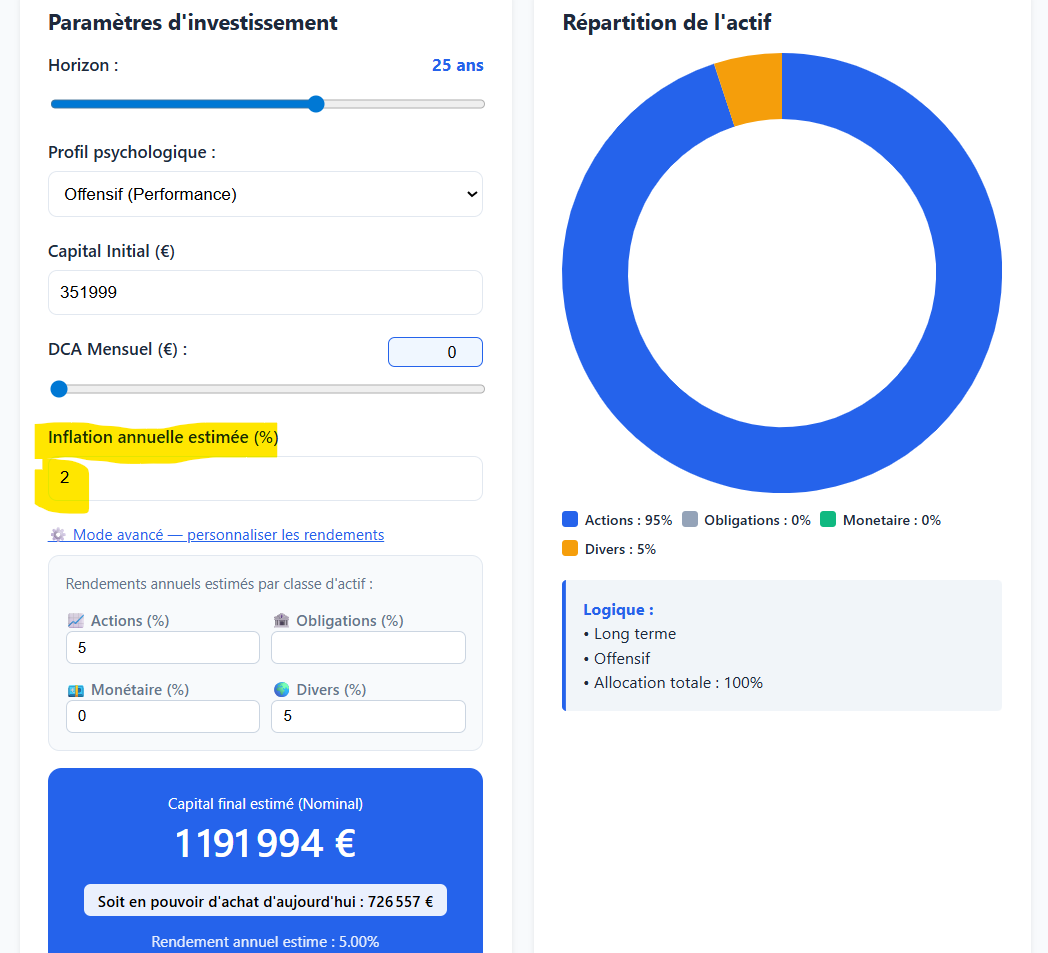
Task: Click the Inflation annuelle estimée input field
Action: pyautogui.click(x=265, y=479)
